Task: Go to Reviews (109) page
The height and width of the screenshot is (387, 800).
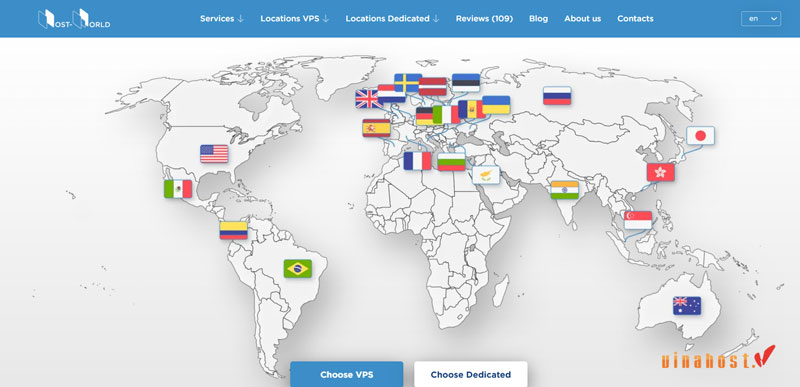Action: coord(484,18)
